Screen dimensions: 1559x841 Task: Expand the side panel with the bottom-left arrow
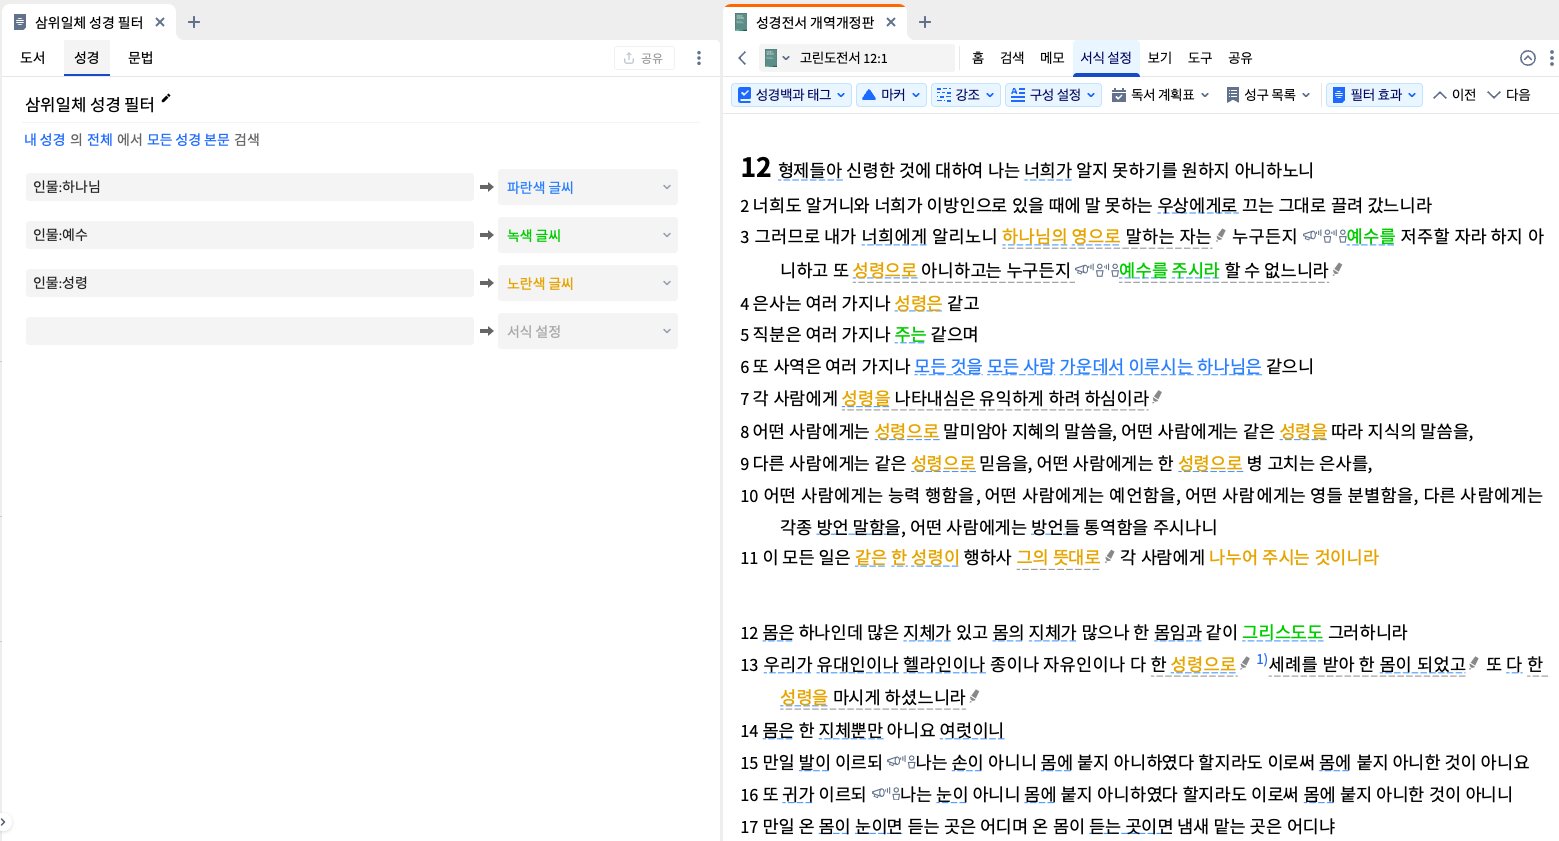pyautogui.click(x=4, y=822)
